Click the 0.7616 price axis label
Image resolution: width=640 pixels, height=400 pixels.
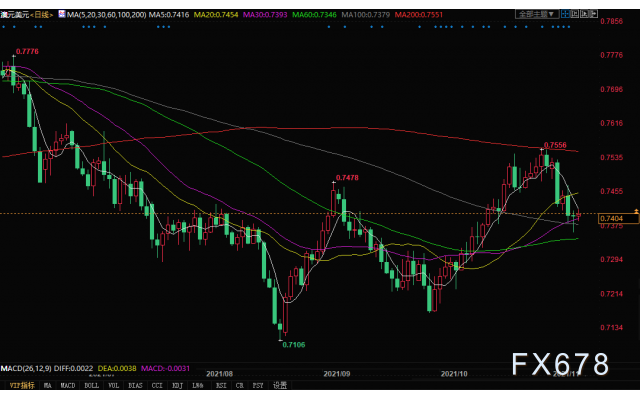612,123
